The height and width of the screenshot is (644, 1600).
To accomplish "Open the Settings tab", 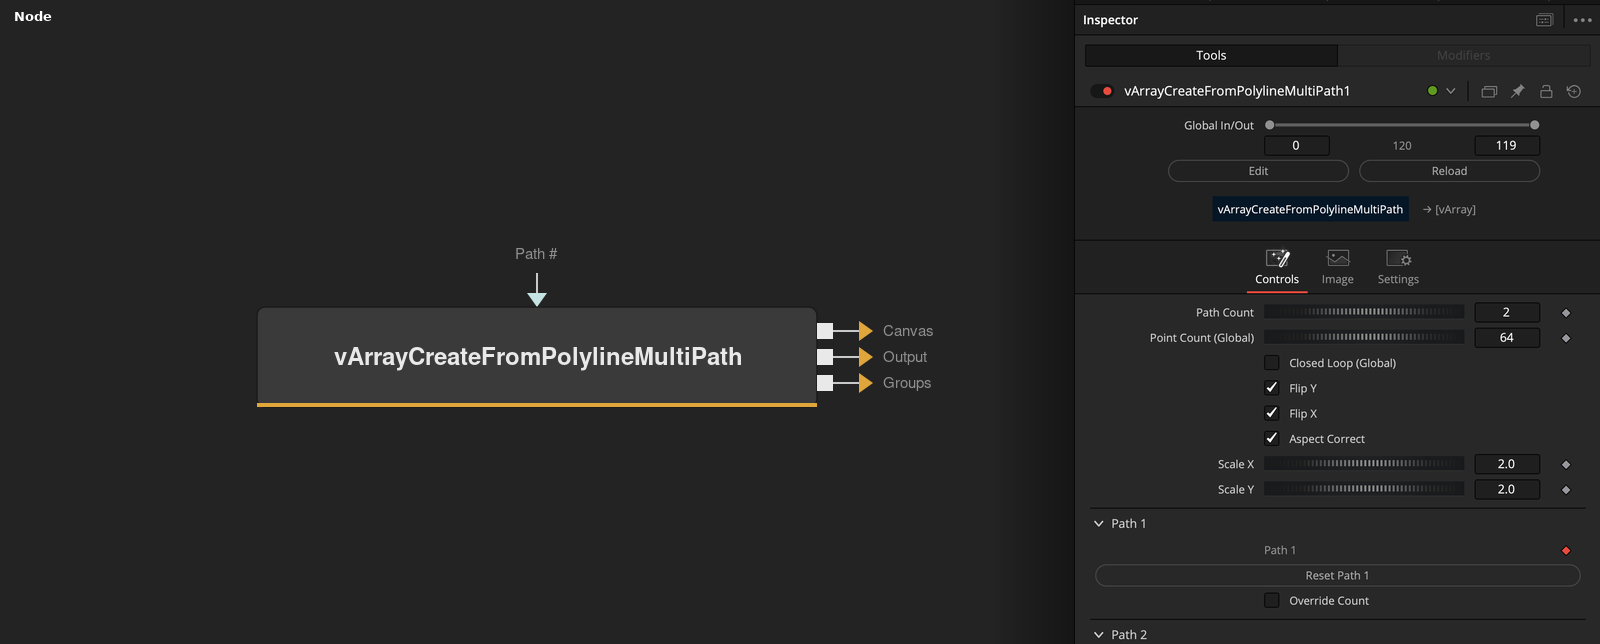I will (1398, 268).
